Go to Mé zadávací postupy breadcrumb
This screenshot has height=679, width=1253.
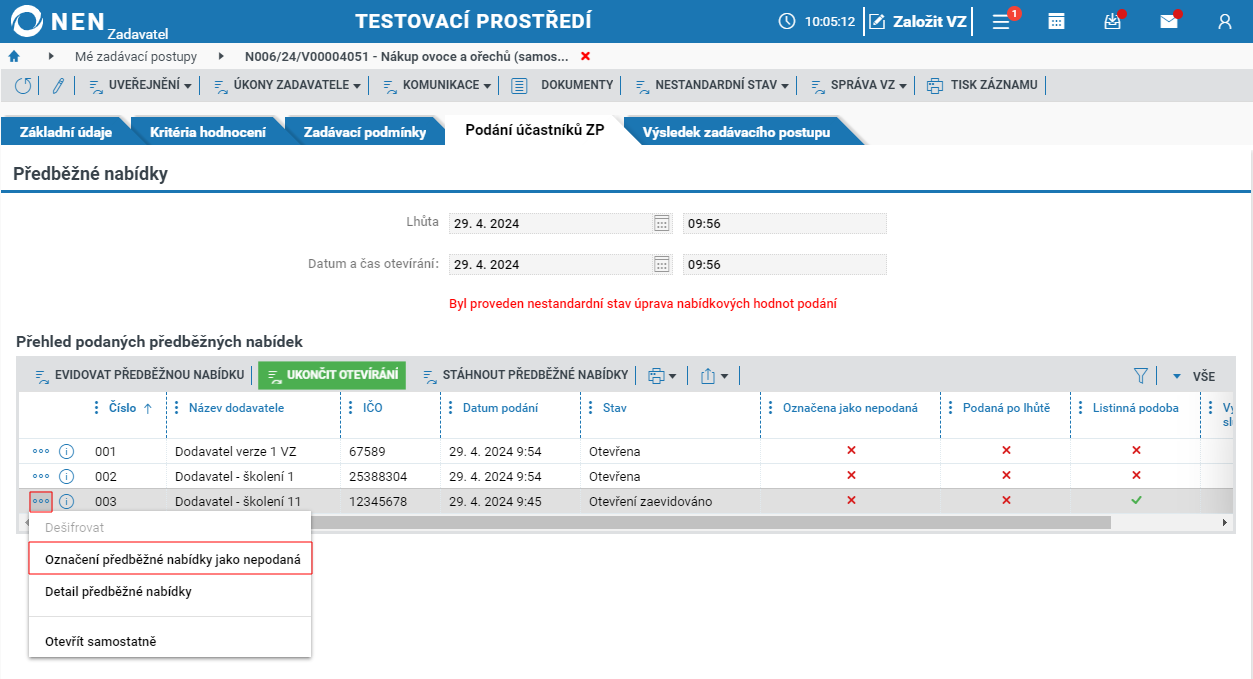click(x=136, y=56)
